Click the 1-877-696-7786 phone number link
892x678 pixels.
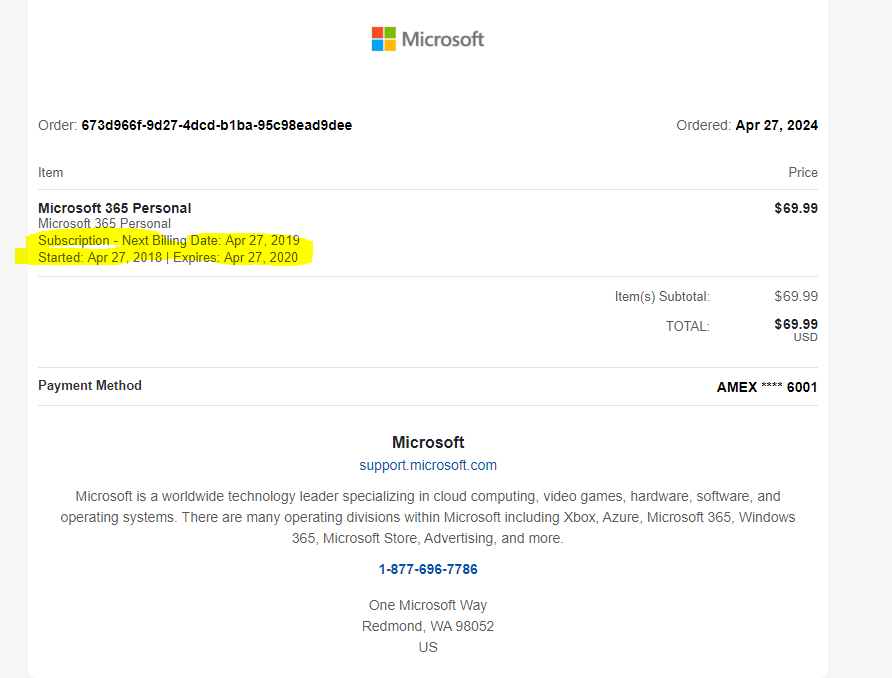[x=428, y=569]
